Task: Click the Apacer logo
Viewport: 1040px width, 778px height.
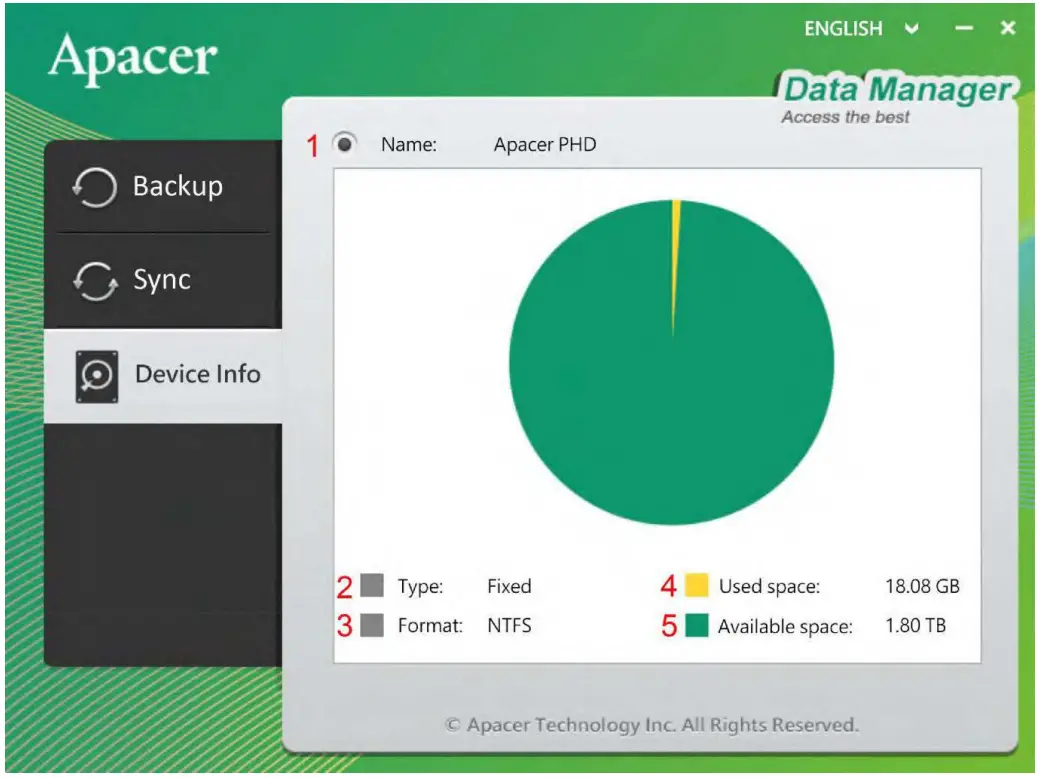Action: (x=131, y=60)
